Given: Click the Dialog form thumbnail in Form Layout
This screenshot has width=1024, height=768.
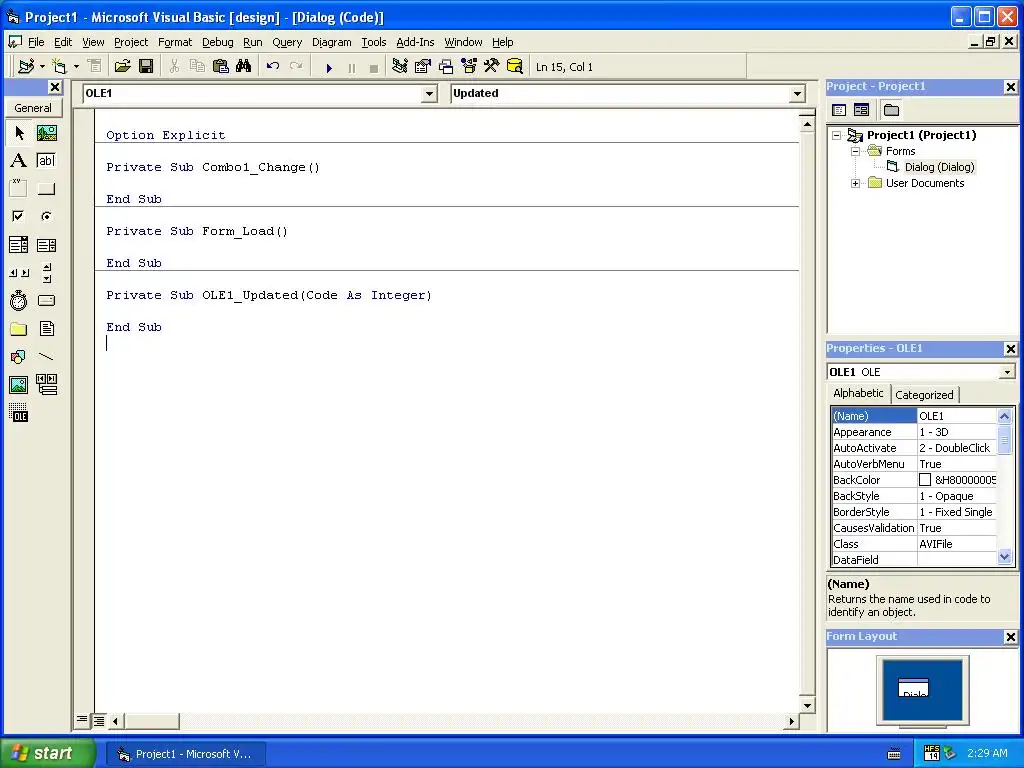Looking at the screenshot, I should tap(914, 688).
